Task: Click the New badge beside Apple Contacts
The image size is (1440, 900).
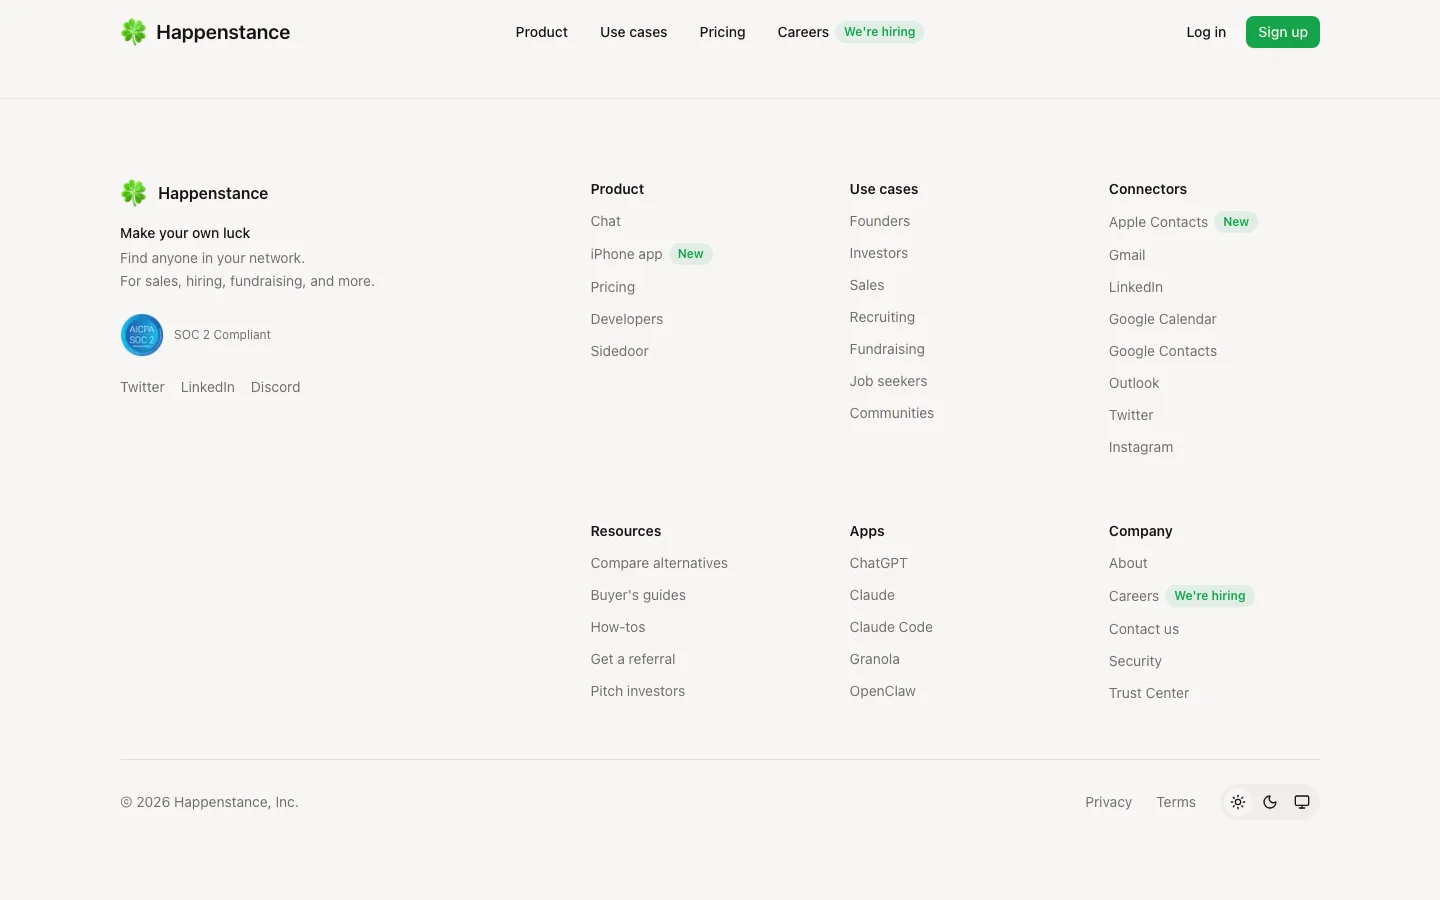Action: point(1236,222)
